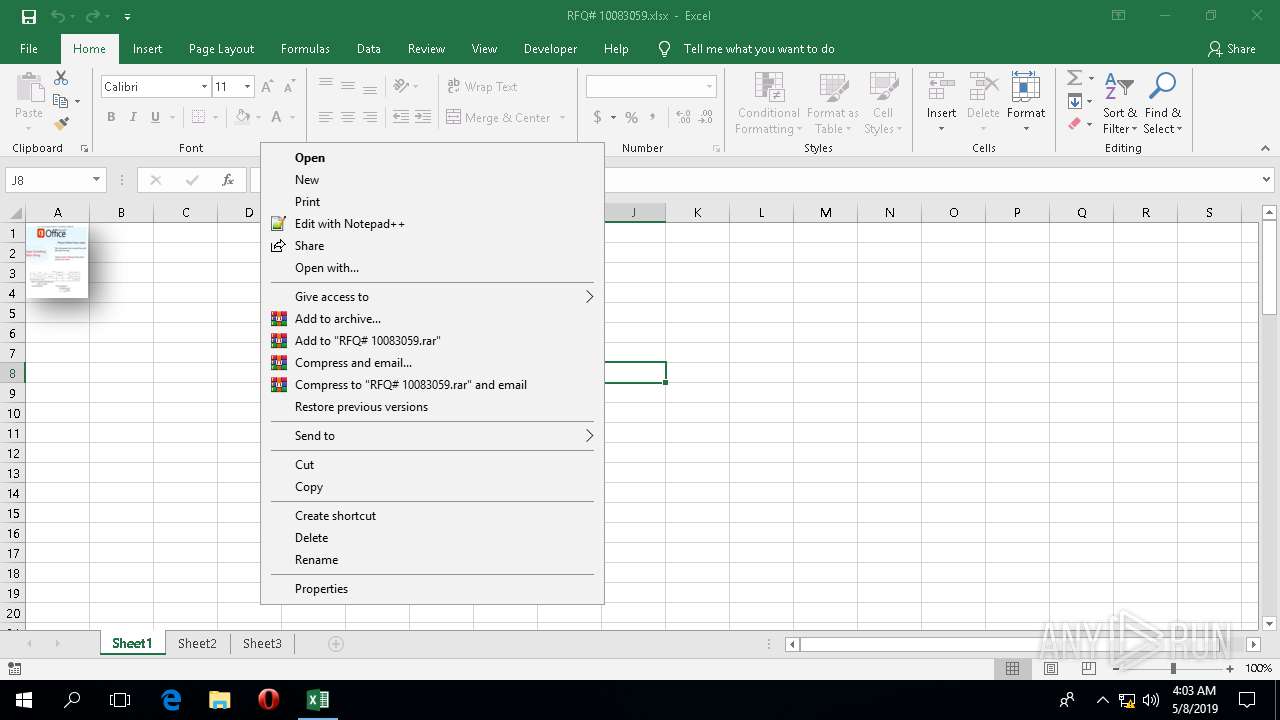Screen dimensions: 1280x720
Task: Increase font size with larger A icon
Action: coord(266,87)
